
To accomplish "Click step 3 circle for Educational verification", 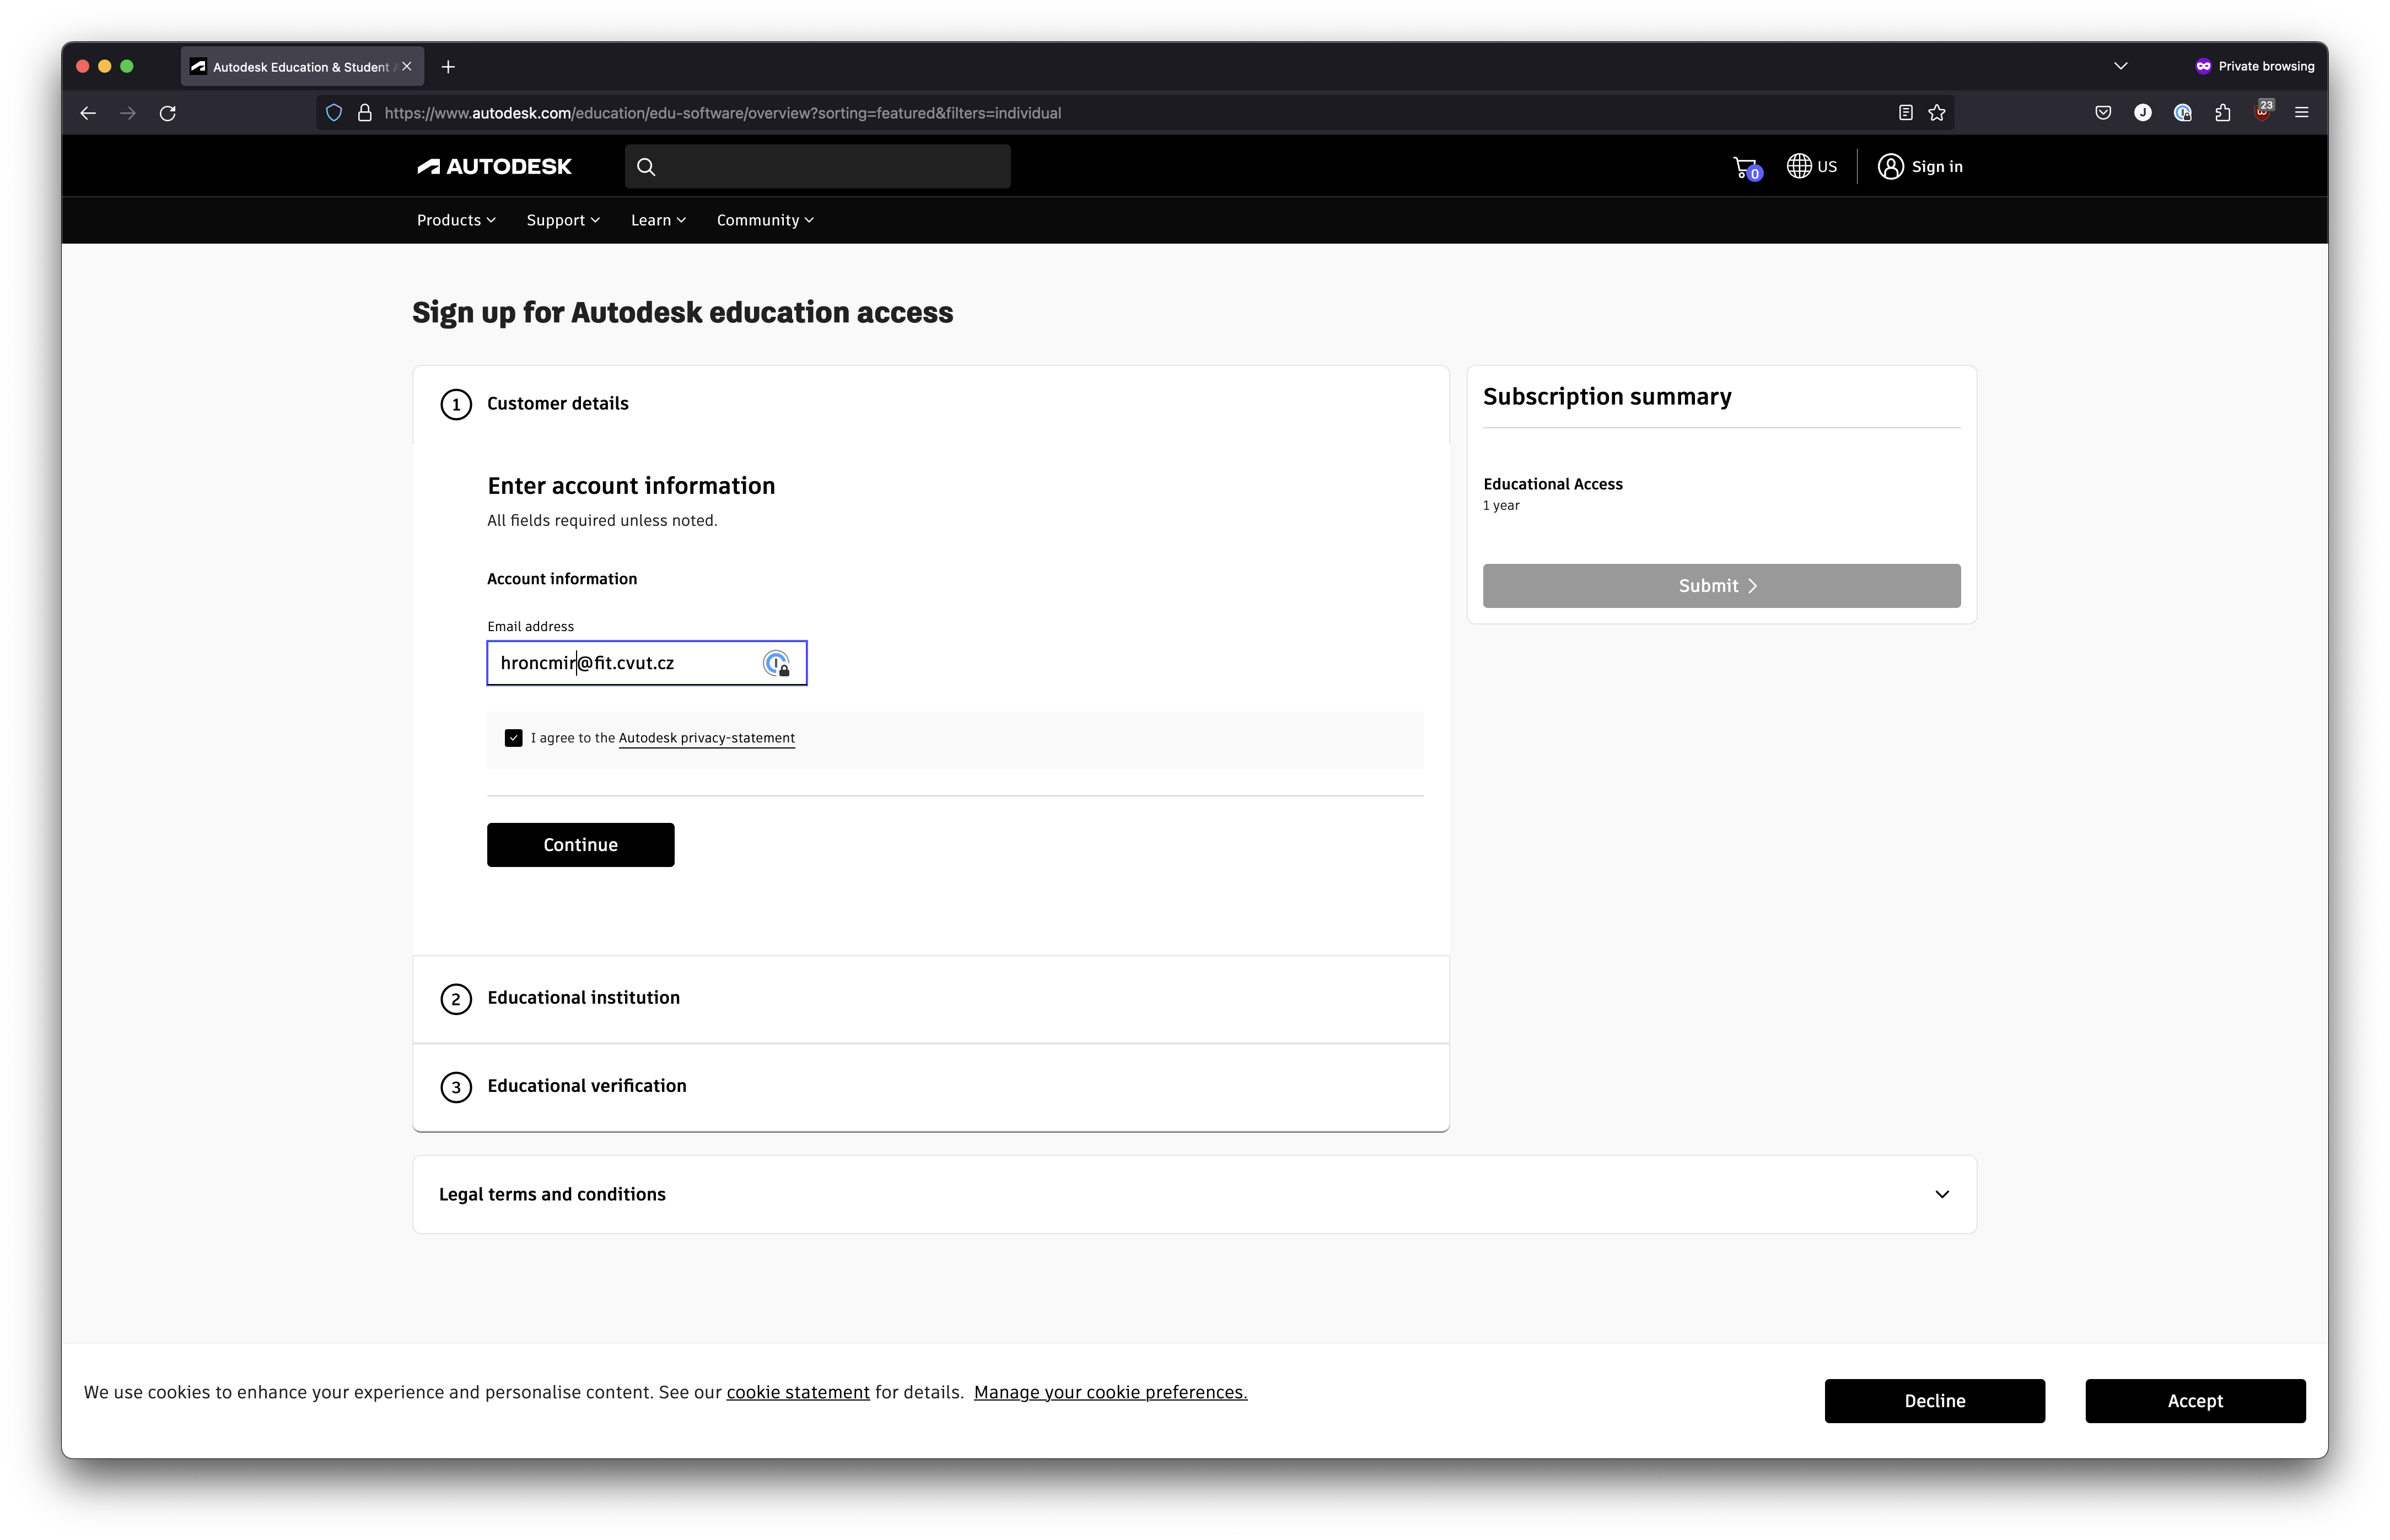I will coord(456,1087).
